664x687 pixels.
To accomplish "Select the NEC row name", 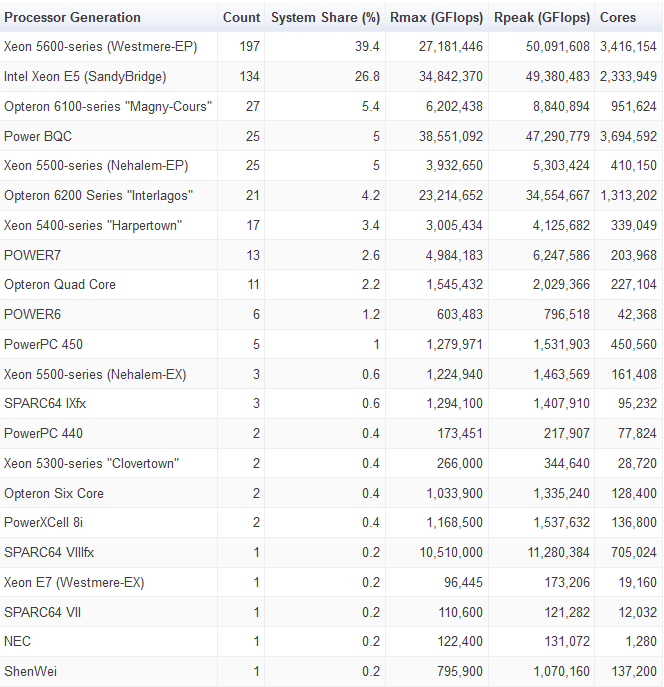I will point(18,641).
